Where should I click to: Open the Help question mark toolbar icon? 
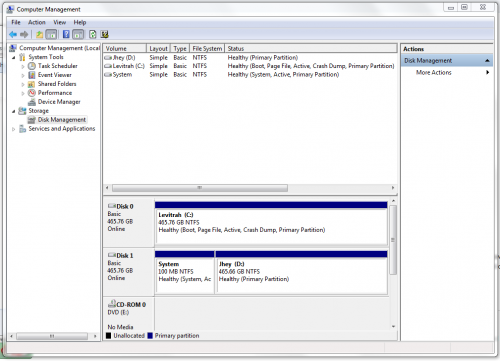[x=66, y=34]
